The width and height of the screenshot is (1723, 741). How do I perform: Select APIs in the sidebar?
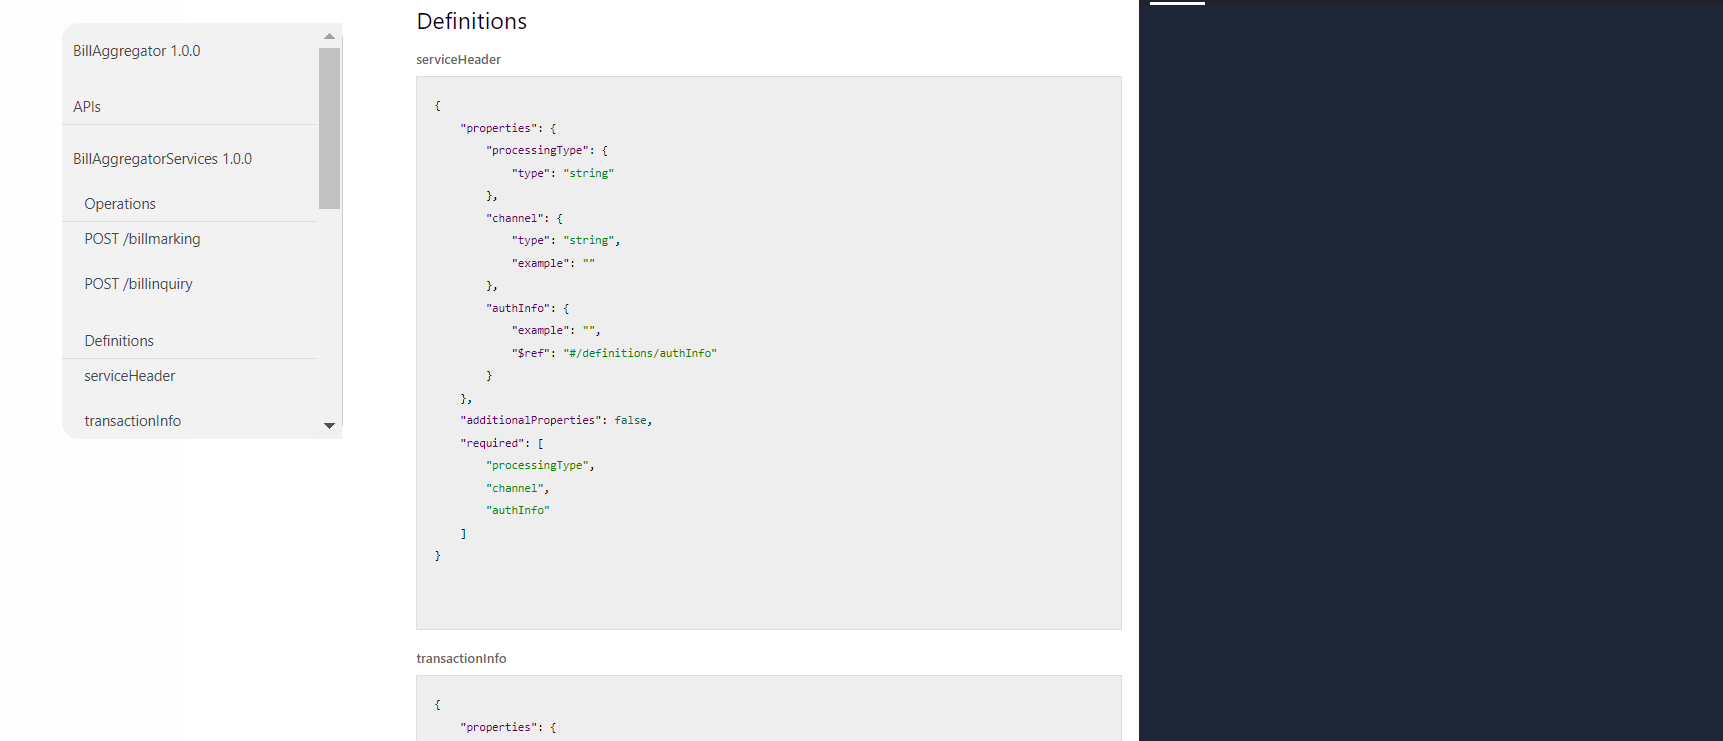point(87,107)
